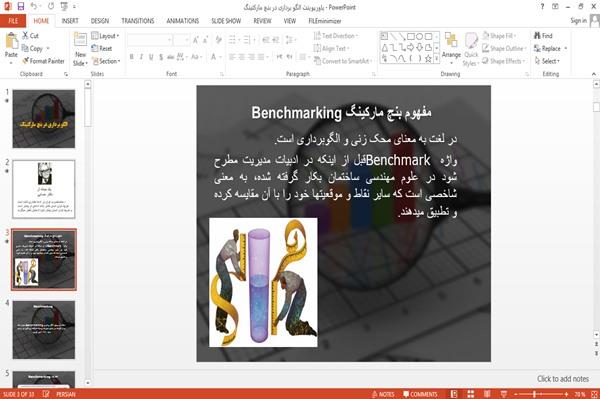Open the FILEminimizer tab
This screenshot has height=399, width=600.
click(325, 21)
